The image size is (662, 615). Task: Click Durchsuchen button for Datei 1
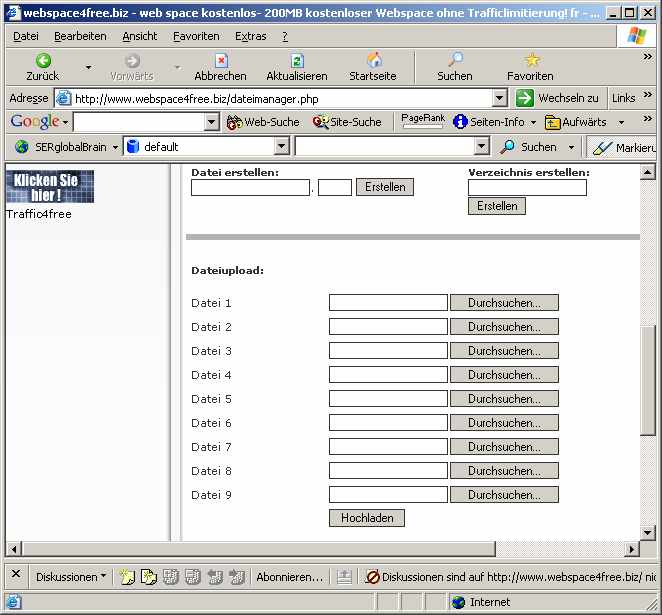[x=504, y=303]
